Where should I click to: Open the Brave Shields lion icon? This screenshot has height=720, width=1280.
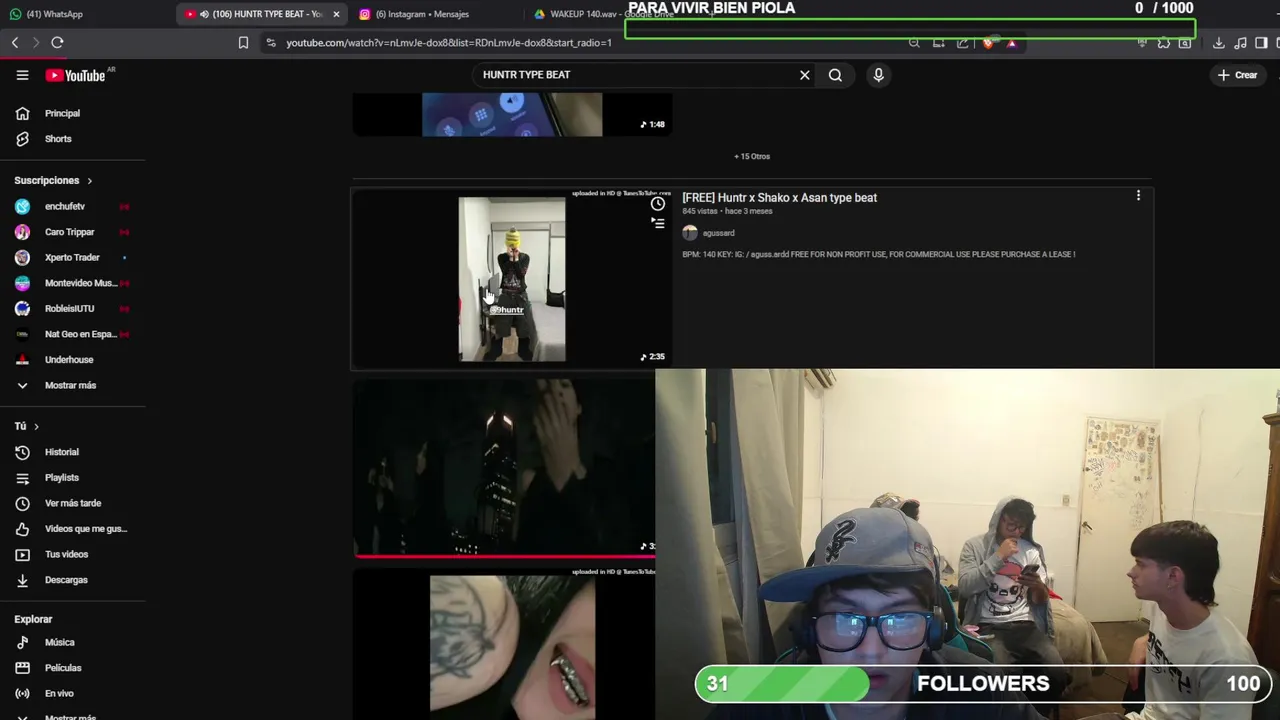(x=988, y=43)
